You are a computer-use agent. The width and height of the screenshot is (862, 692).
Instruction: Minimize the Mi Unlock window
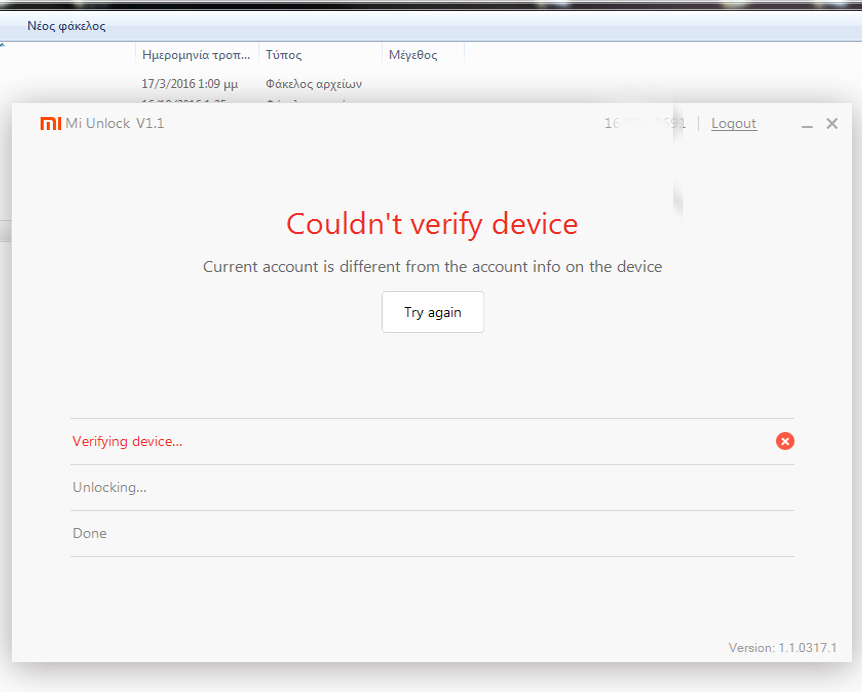click(x=807, y=125)
